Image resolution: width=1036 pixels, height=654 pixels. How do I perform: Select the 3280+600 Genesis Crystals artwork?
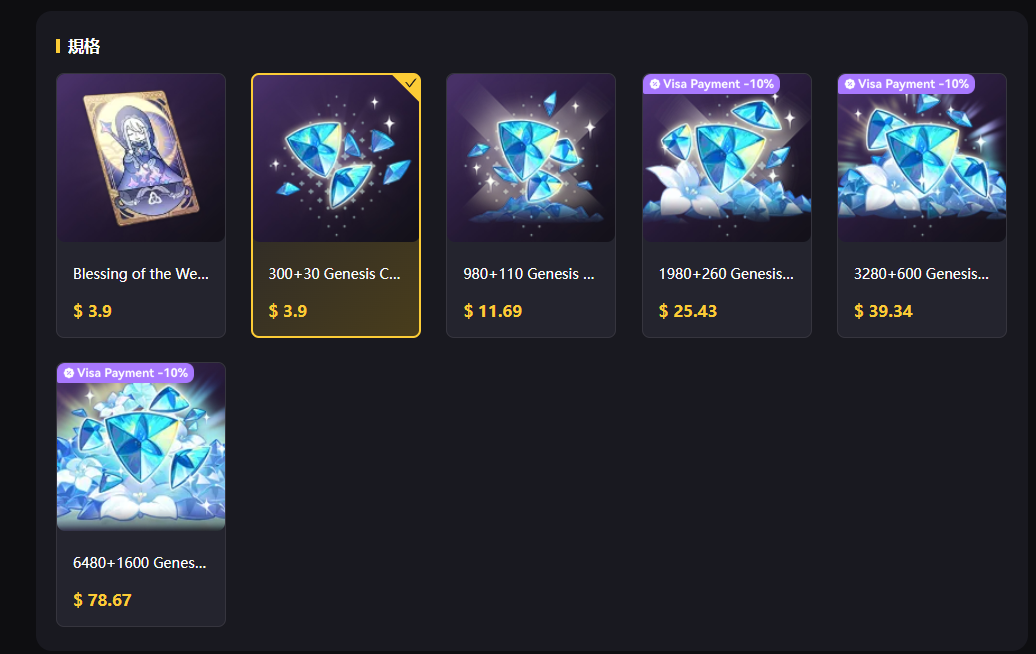(x=922, y=158)
